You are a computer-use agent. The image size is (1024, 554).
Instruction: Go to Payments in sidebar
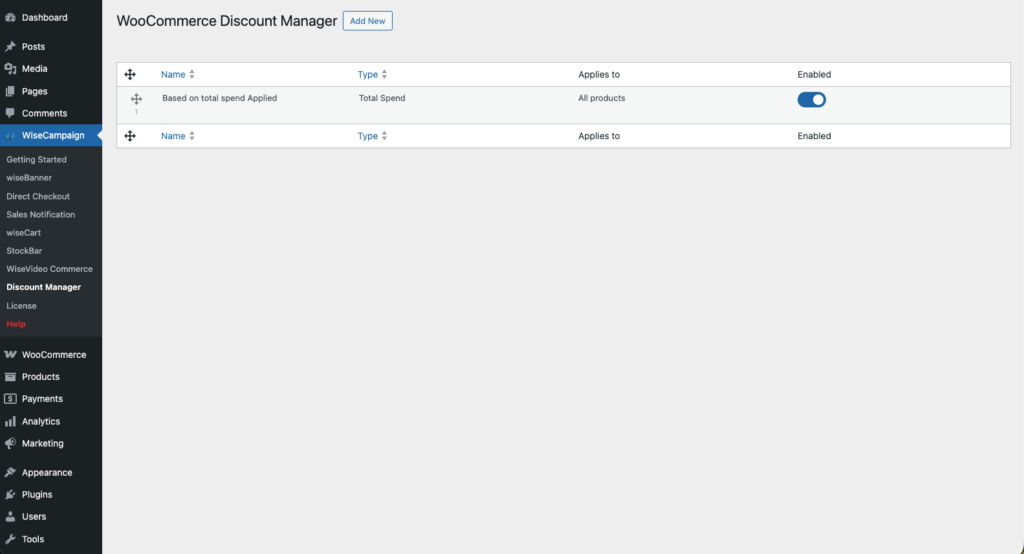tap(42, 399)
